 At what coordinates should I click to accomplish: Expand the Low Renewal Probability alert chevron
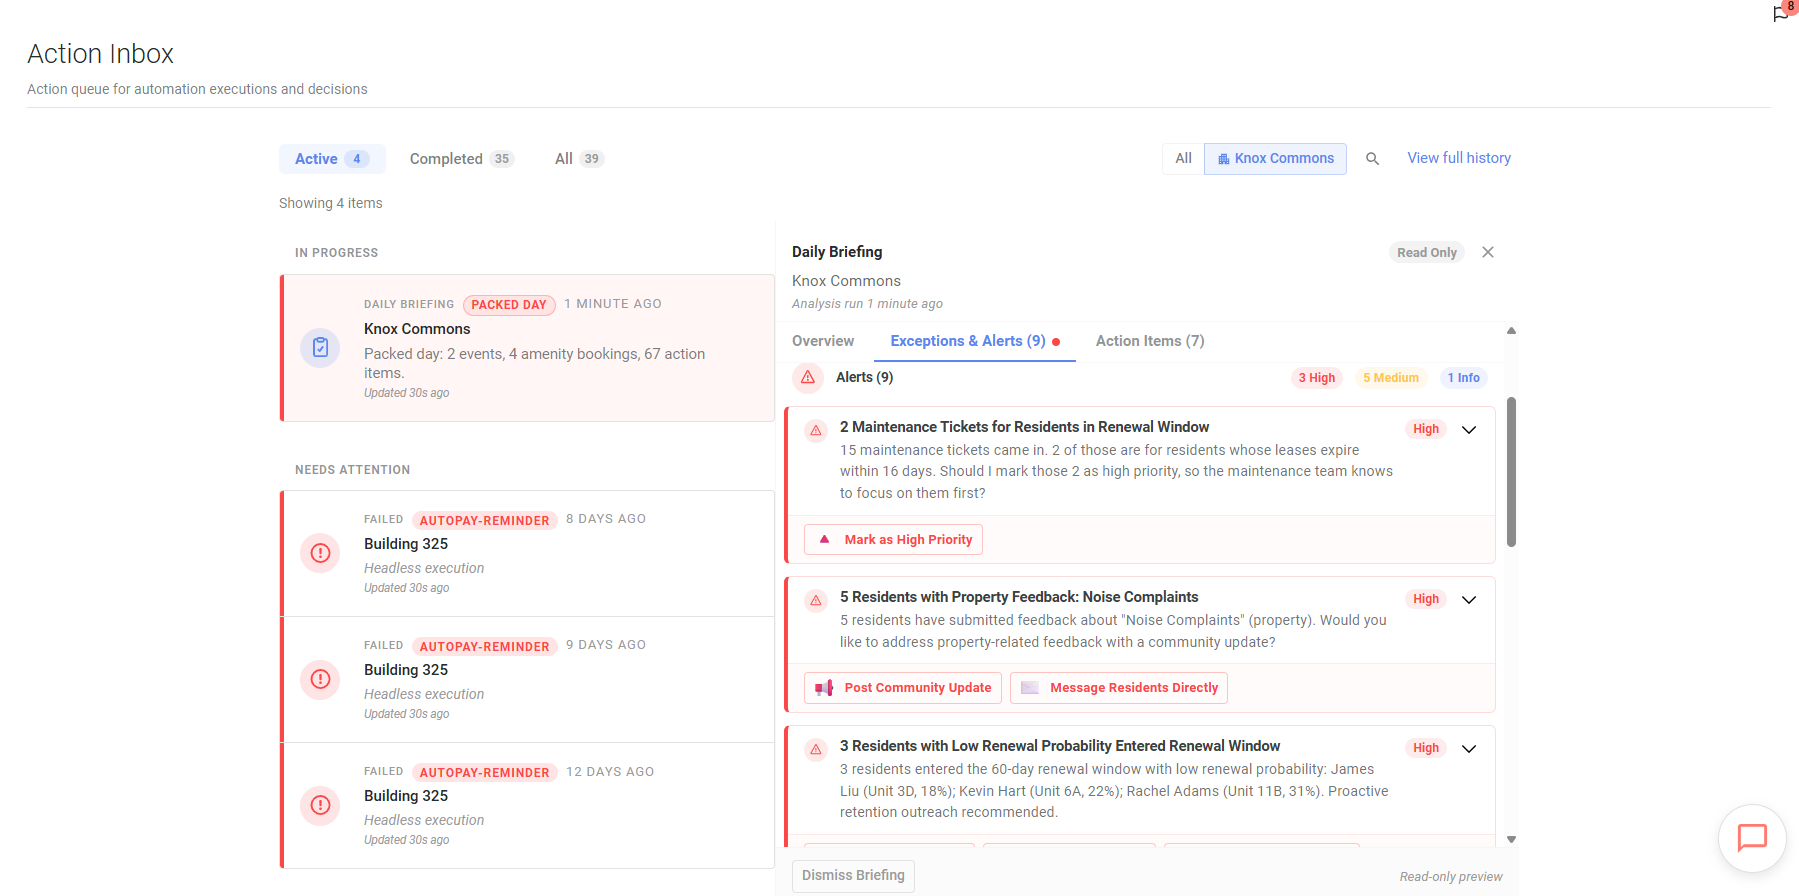click(x=1469, y=749)
